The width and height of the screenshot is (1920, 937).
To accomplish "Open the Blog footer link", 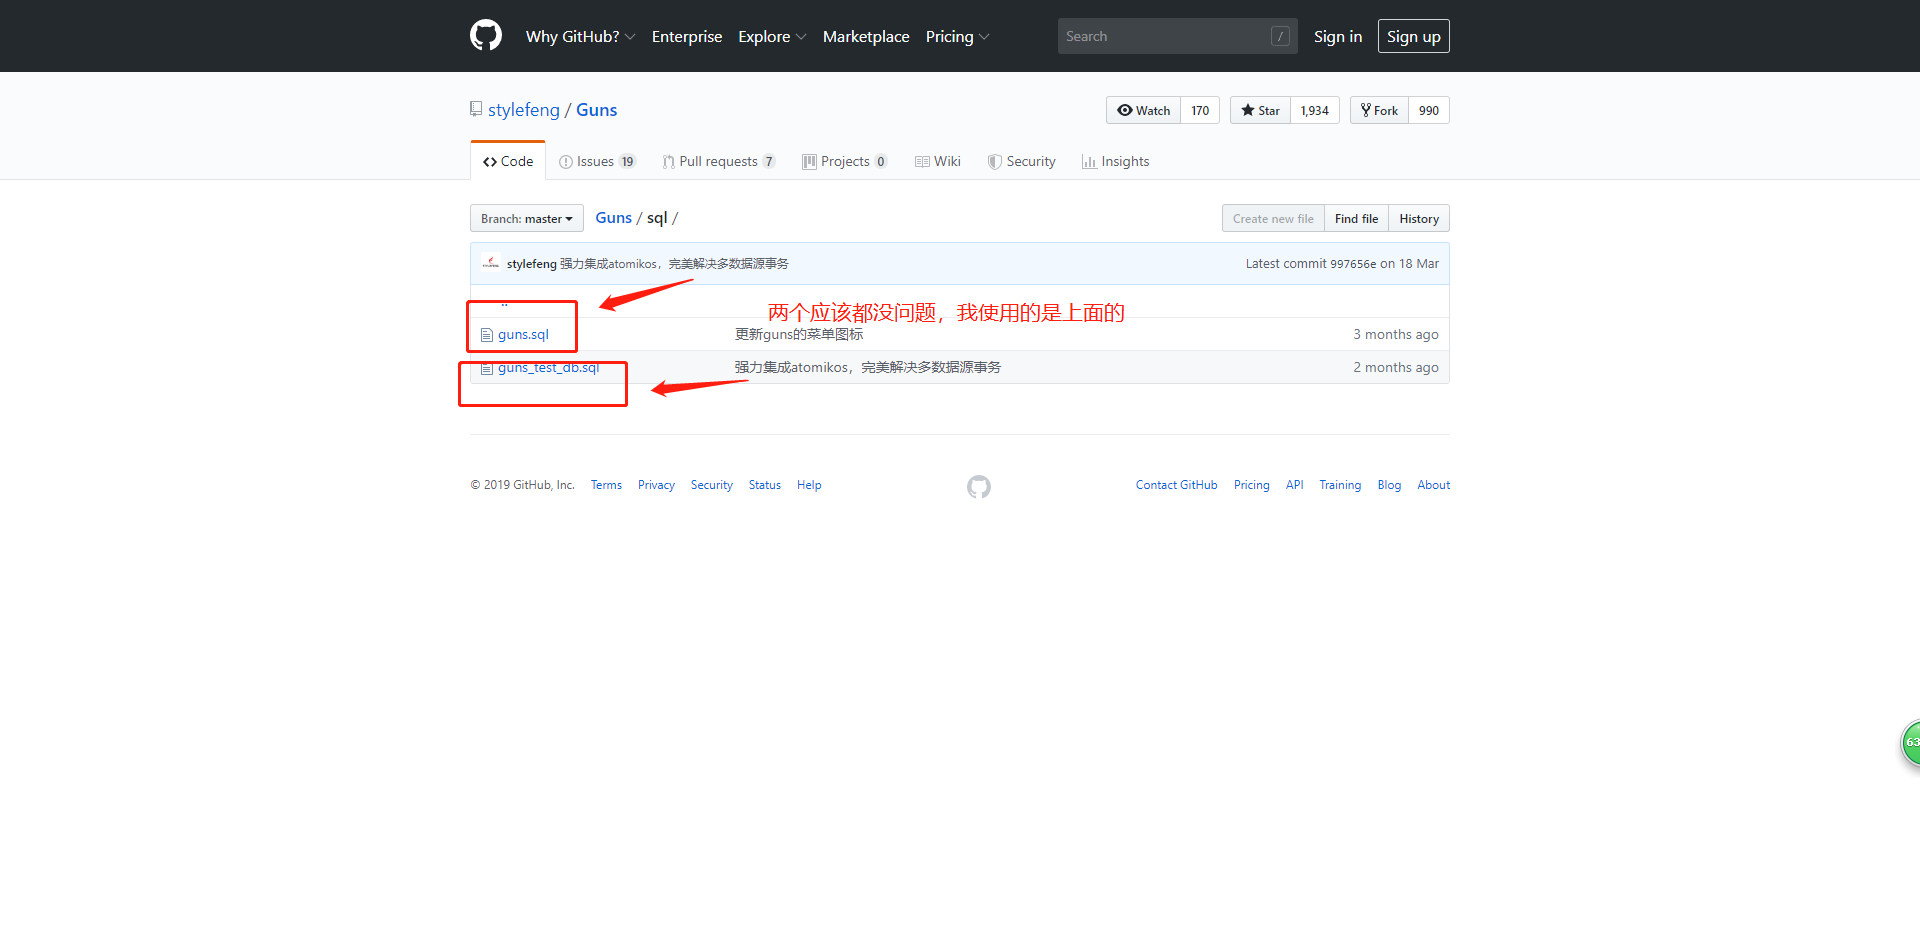I will (1389, 485).
